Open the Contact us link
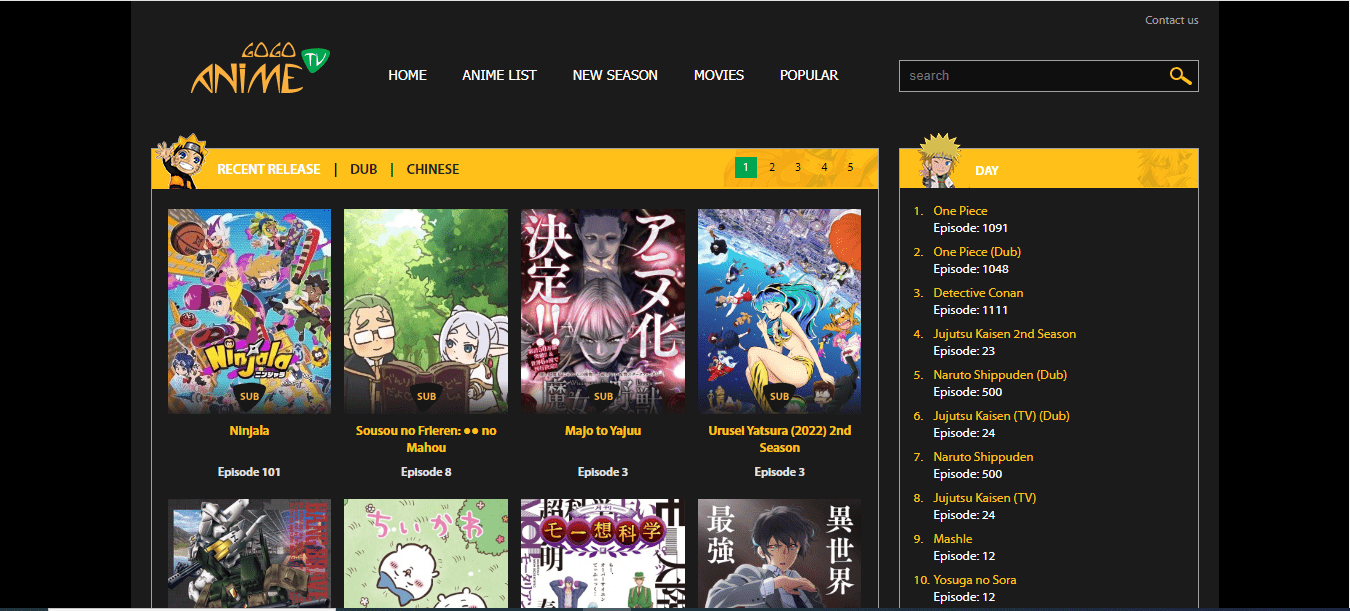Screen dimensions: 1350x611 pyautogui.click(x=1171, y=19)
